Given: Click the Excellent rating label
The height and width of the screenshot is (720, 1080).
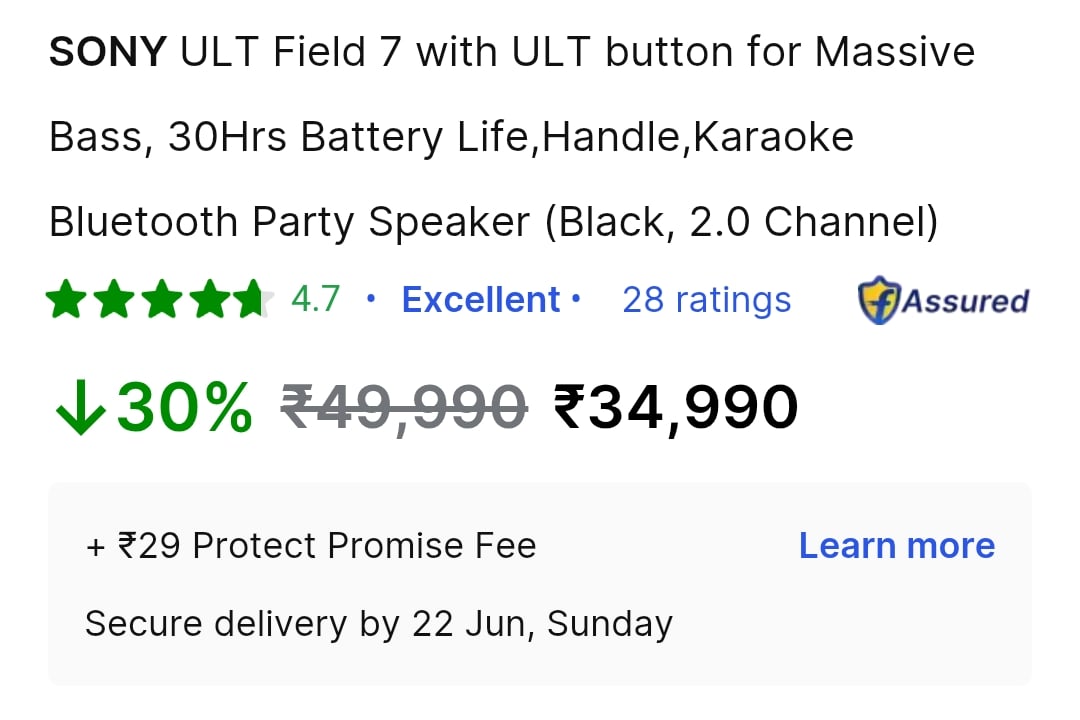Looking at the screenshot, I should tap(481, 300).
